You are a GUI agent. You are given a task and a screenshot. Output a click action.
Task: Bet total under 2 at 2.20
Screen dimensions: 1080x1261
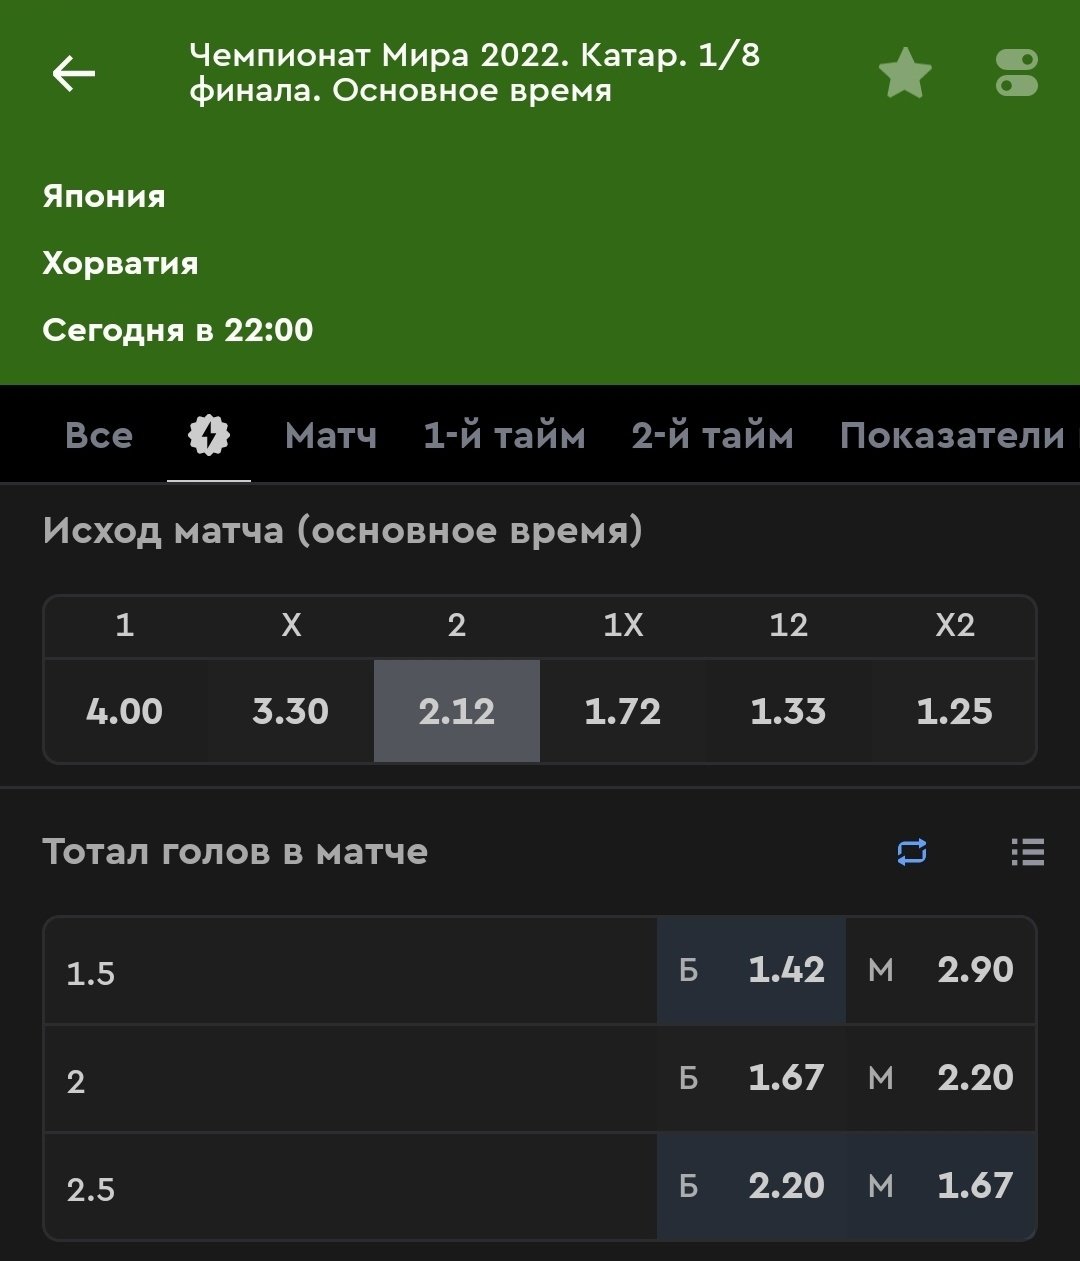pos(941,1078)
